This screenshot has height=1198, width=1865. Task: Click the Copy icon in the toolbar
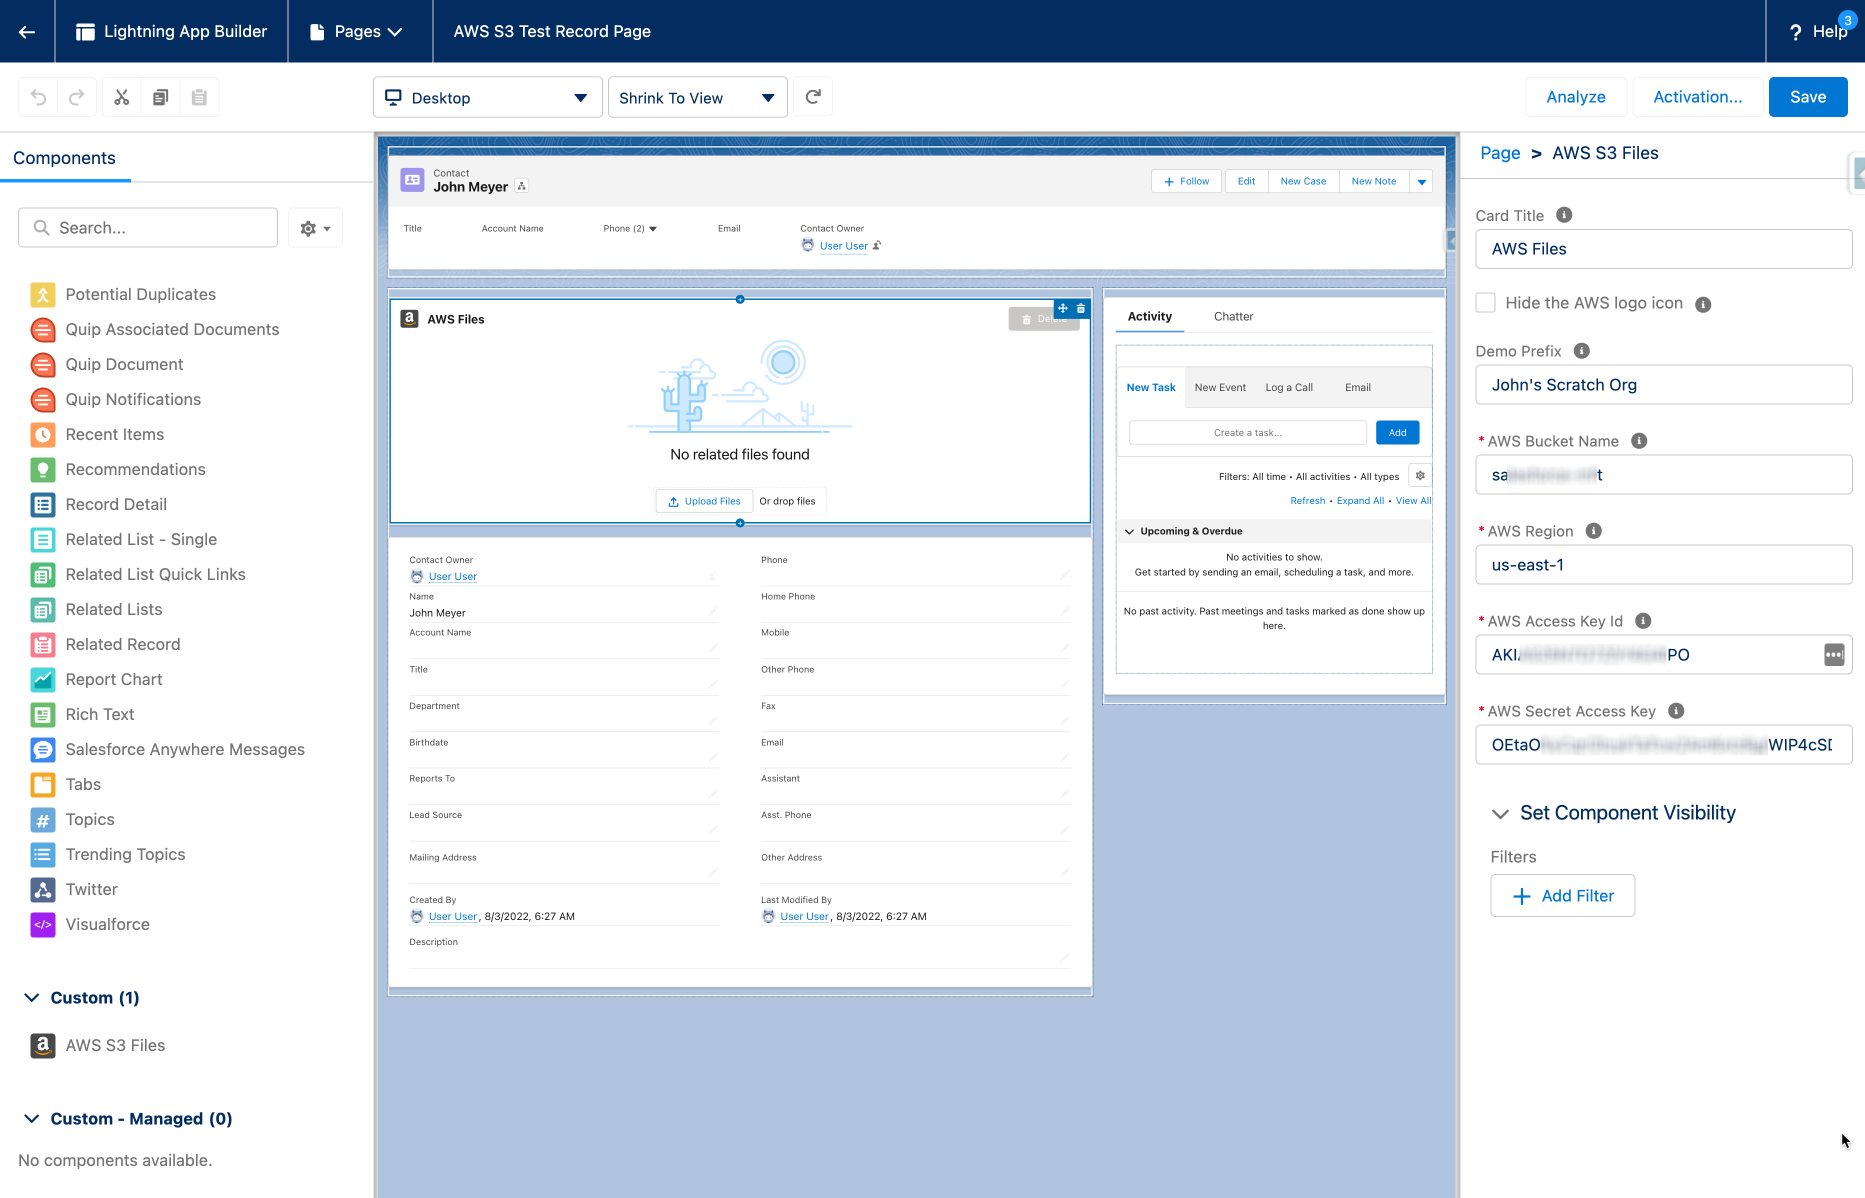[160, 97]
